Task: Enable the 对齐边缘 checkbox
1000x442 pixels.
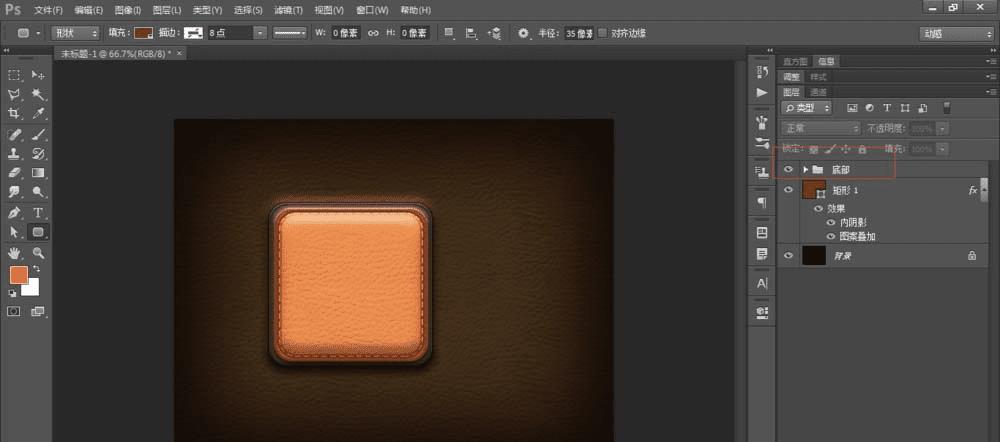Action: 602,33
